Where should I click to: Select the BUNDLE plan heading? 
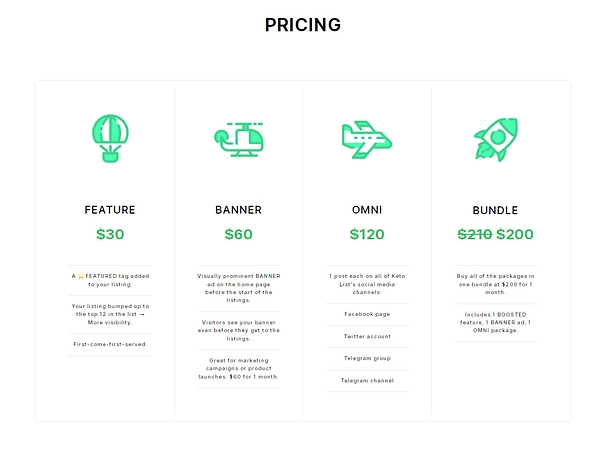click(495, 210)
